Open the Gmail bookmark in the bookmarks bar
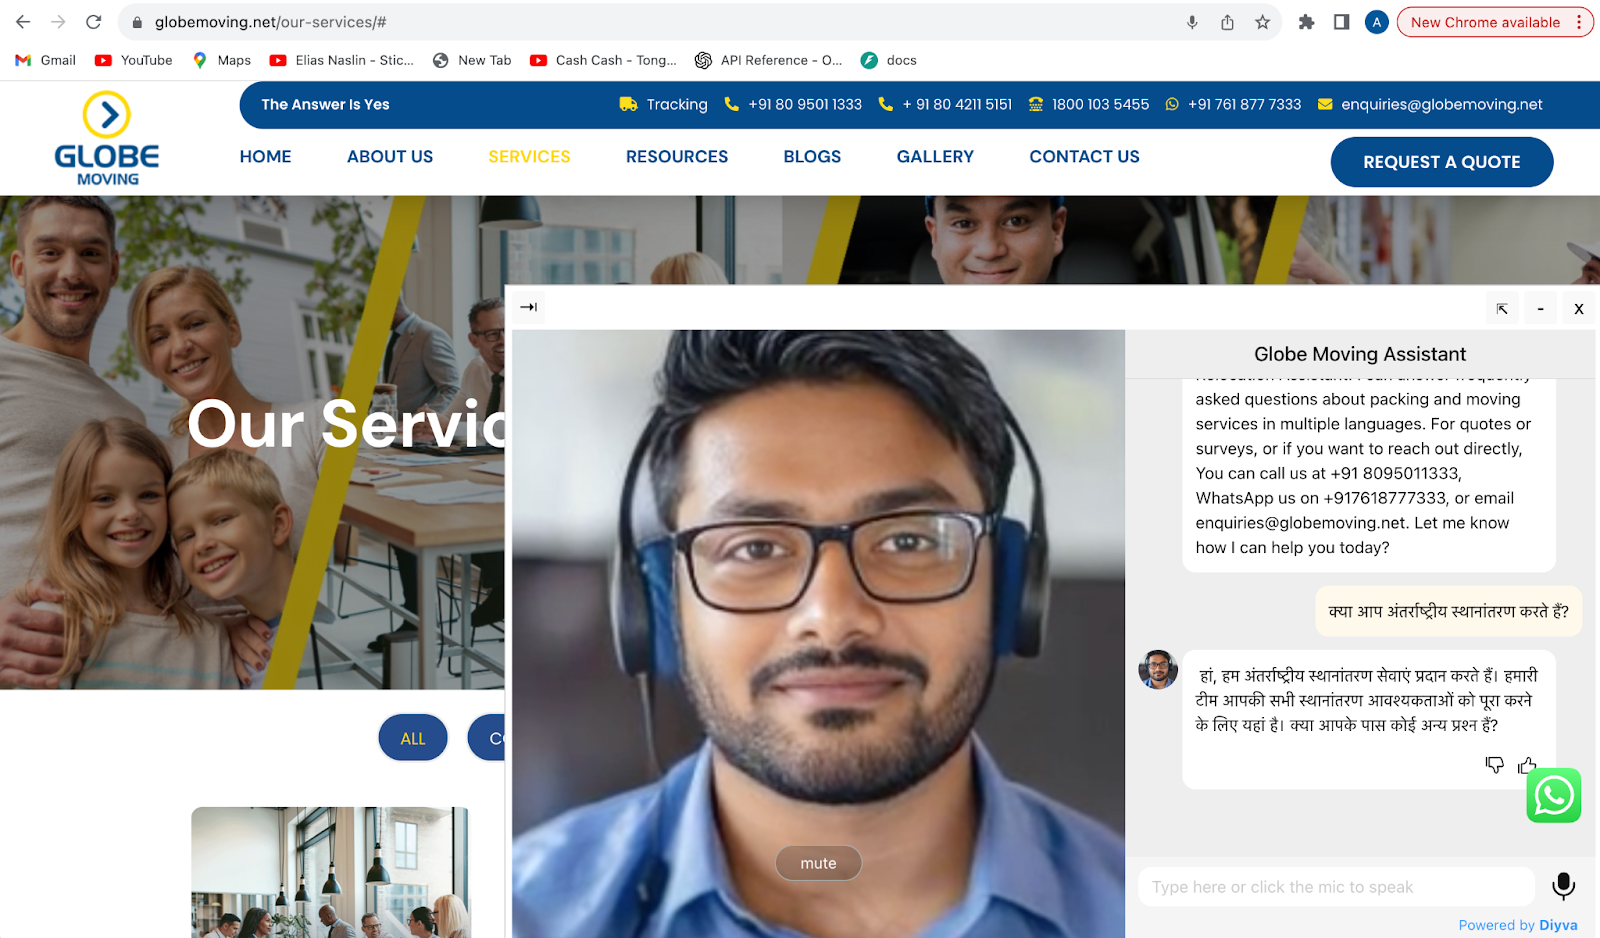1600x938 pixels. 44,60
